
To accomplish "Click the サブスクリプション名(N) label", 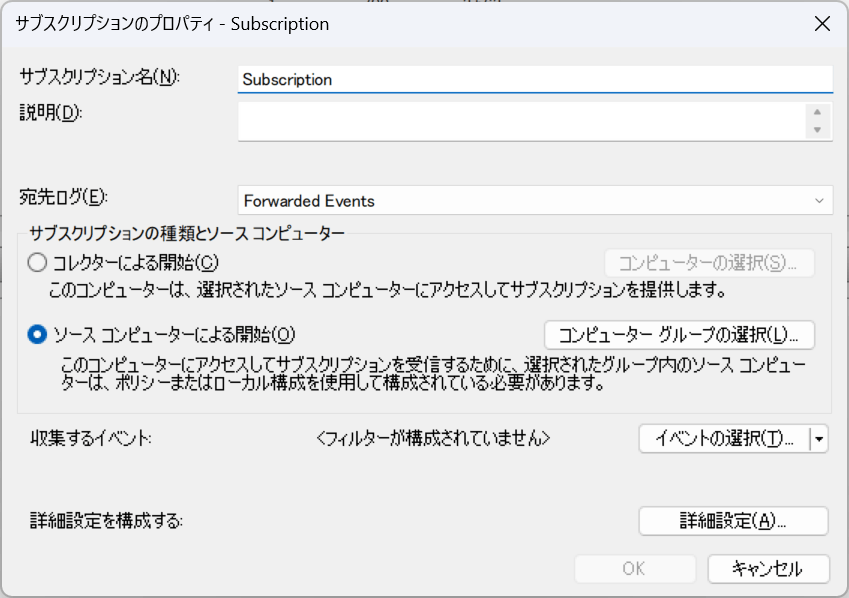I will click(100, 77).
